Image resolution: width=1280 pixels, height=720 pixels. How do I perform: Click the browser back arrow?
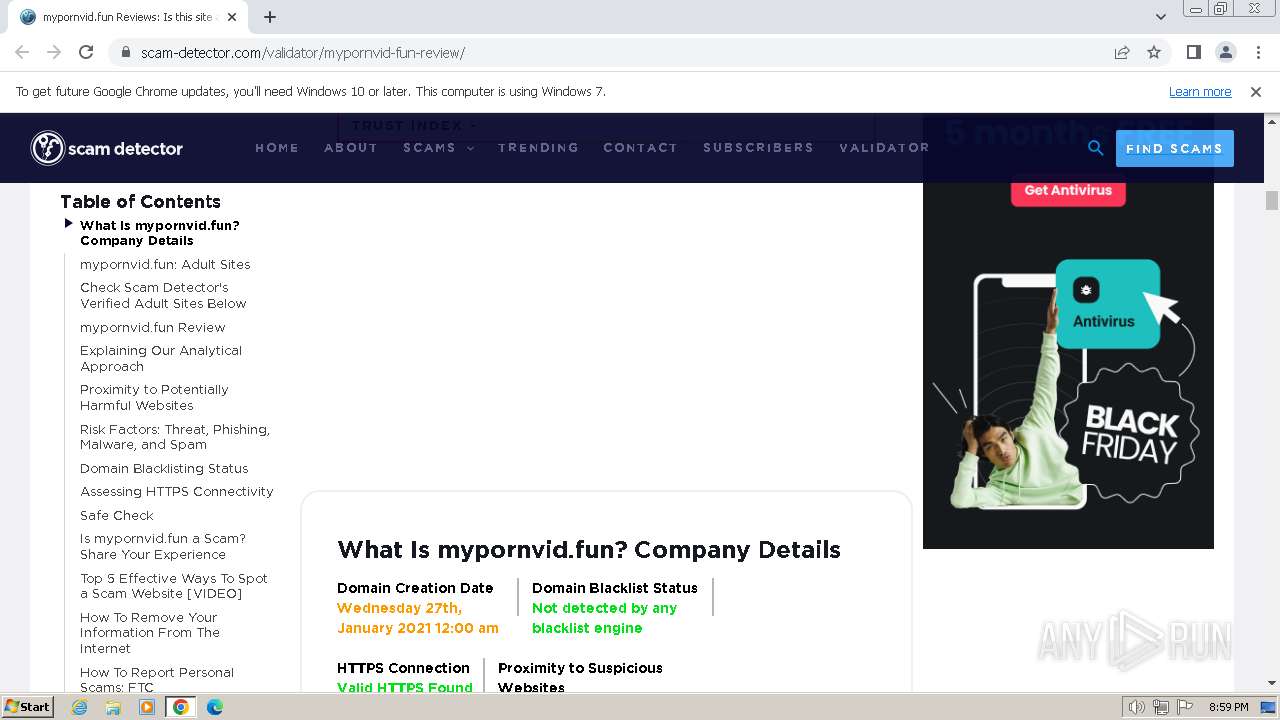pos(22,52)
